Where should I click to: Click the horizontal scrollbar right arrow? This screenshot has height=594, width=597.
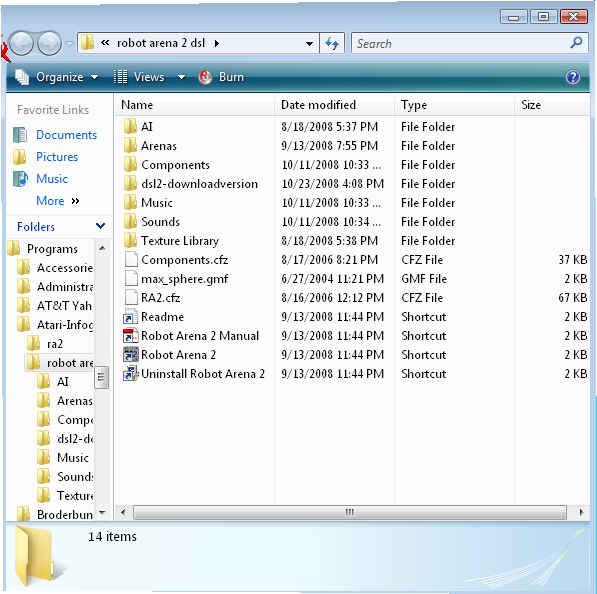pyautogui.click(x=581, y=512)
